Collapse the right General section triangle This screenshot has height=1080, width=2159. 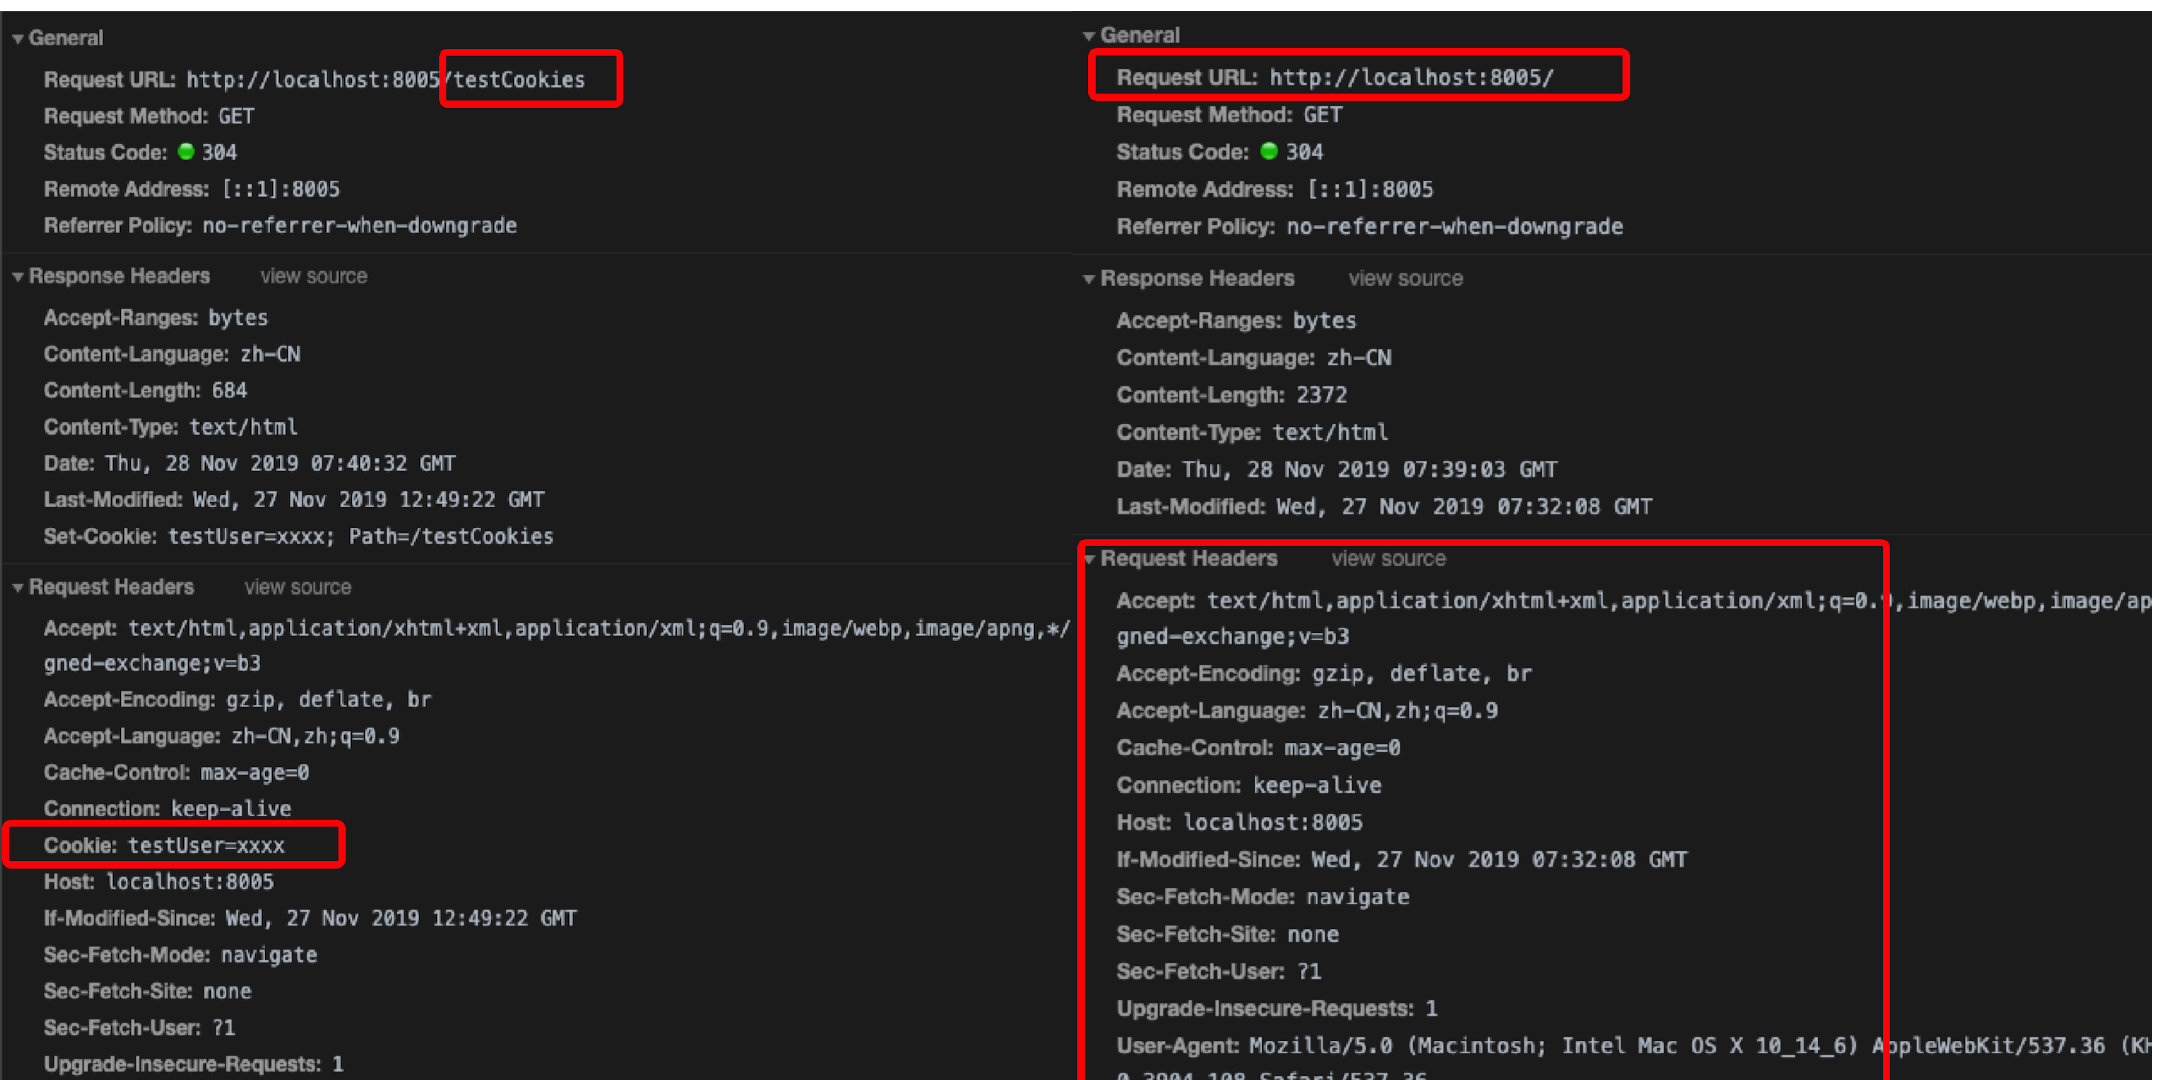[1089, 36]
